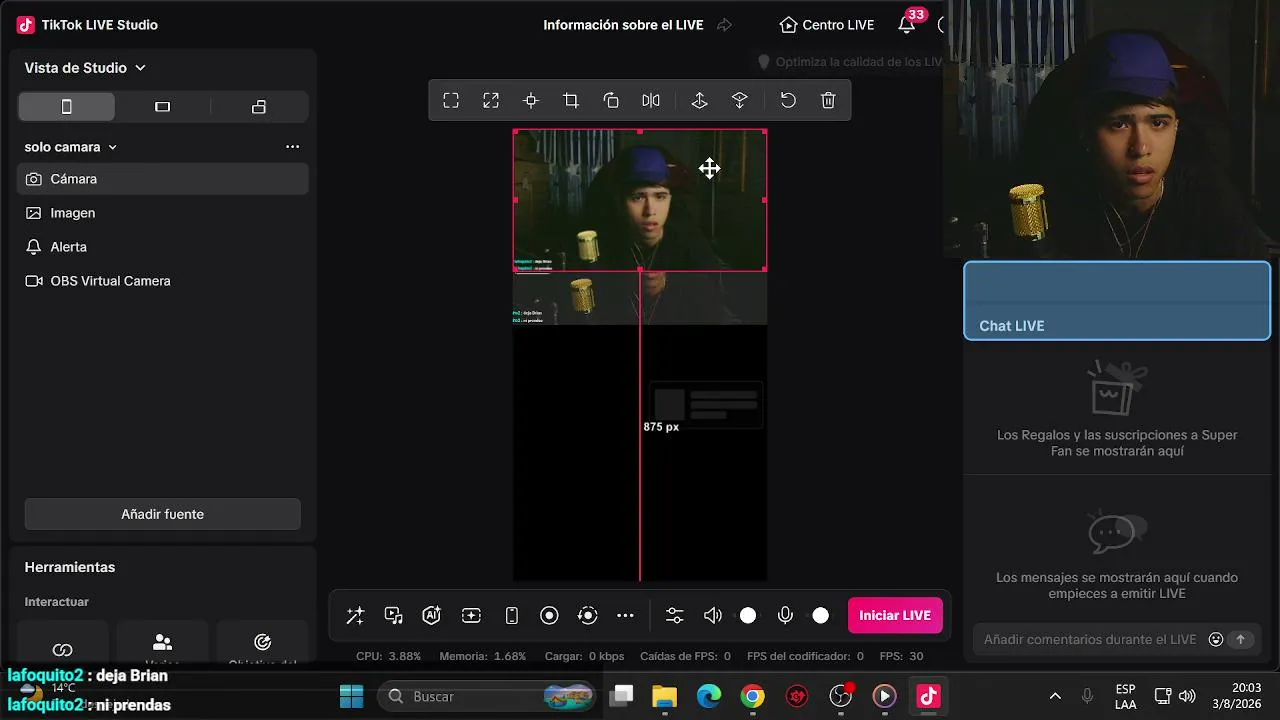Screen dimensions: 1280x720
Task: Adjust the speaker volume knob
Action: 748,616
